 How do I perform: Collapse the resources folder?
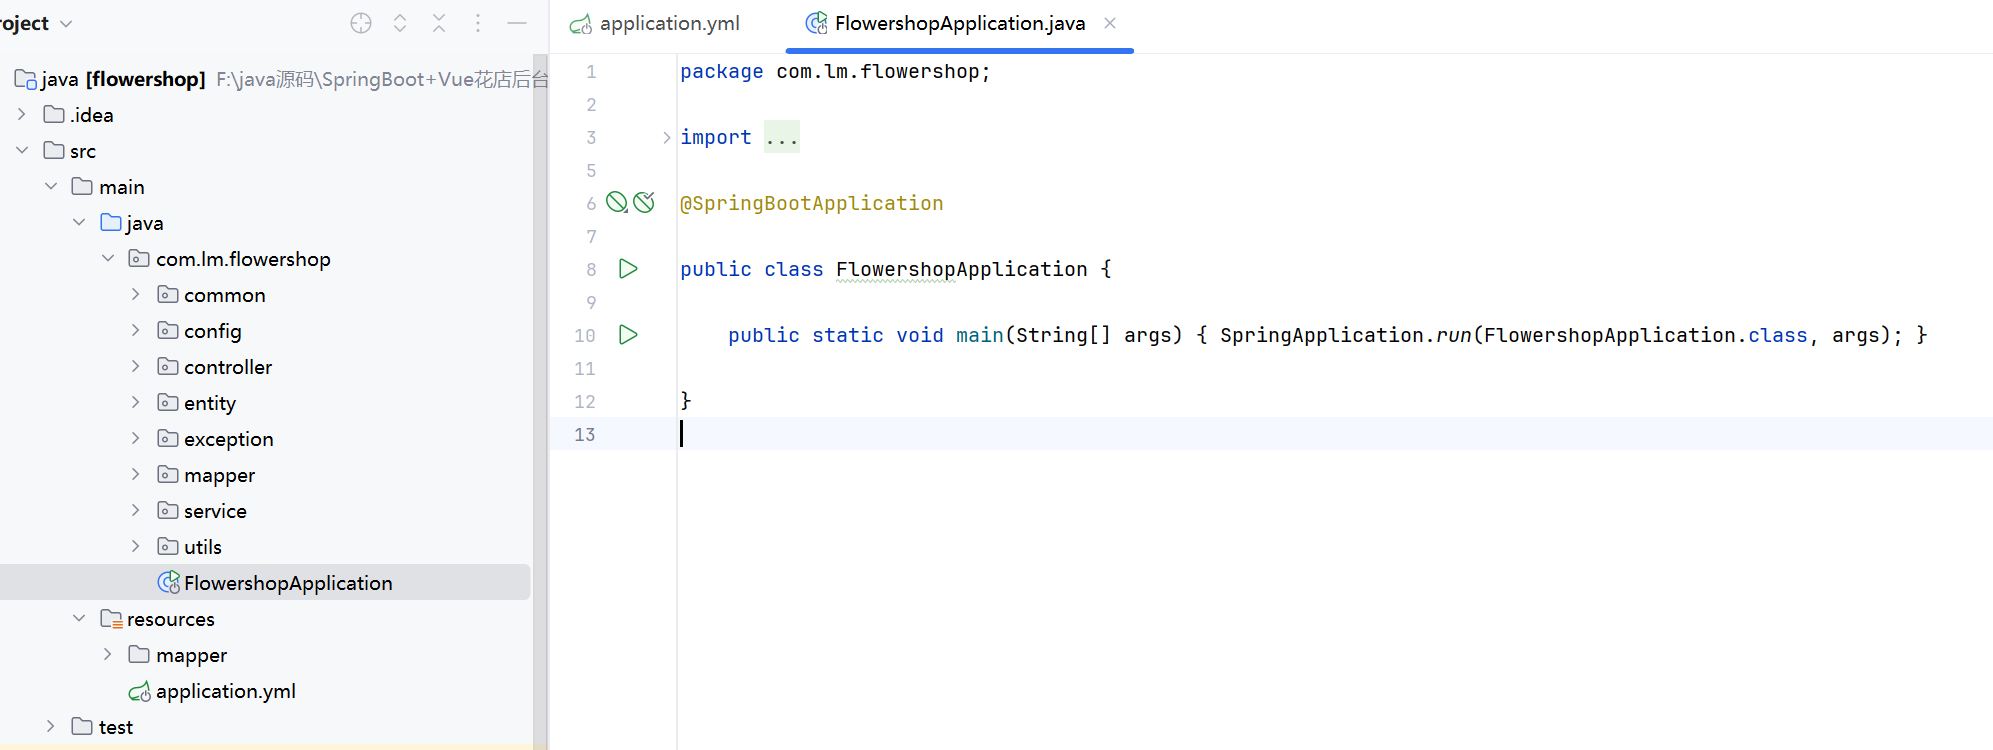[x=79, y=618]
